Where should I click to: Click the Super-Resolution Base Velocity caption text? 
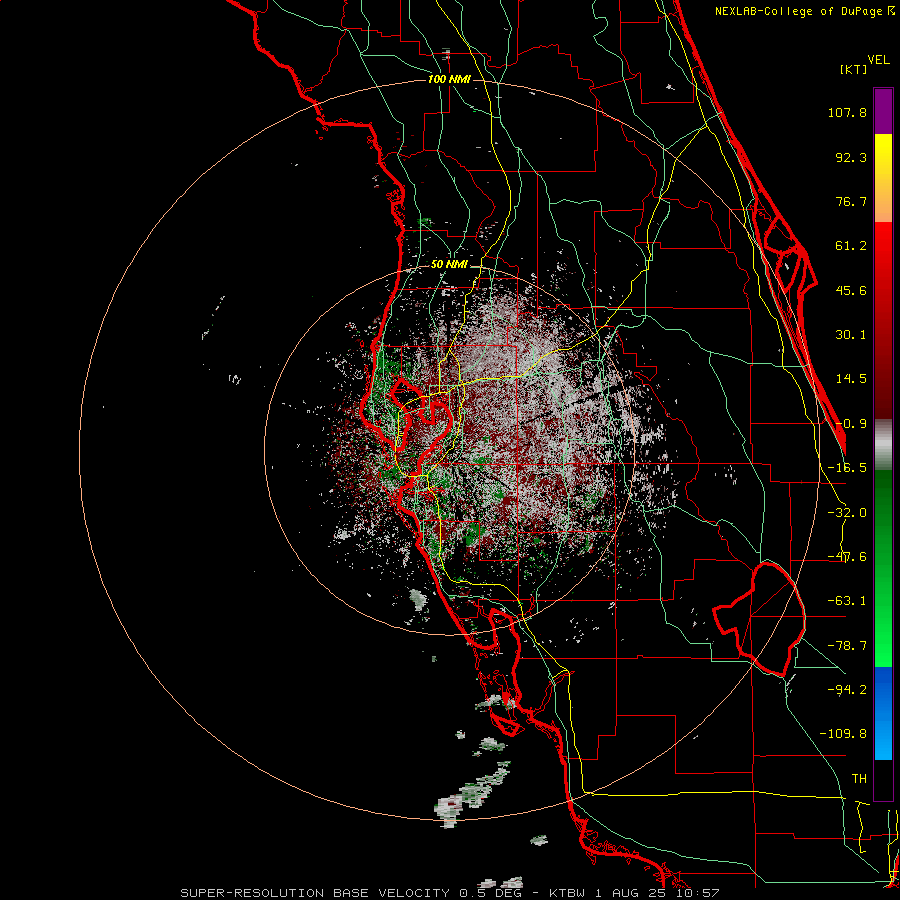pos(449,893)
